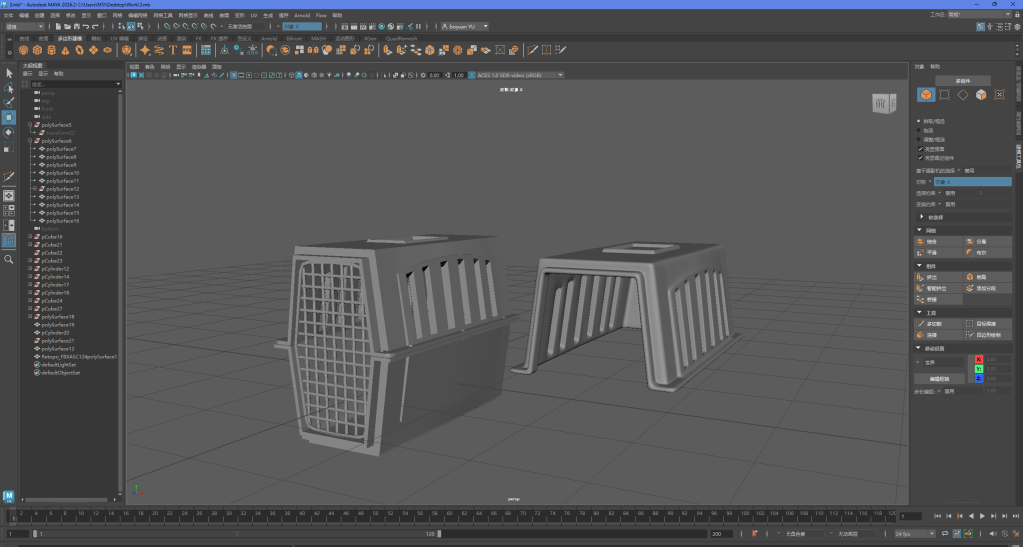Image resolution: width=1023 pixels, height=547 pixels.
Task: Enable the first checked option in Modeling Toolkit
Action: click(x=920, y=149)
